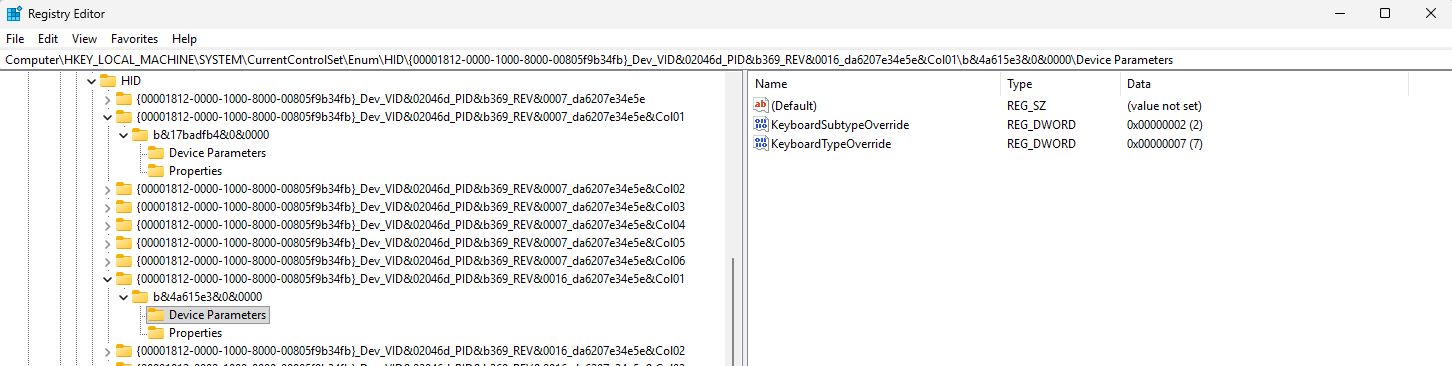1452x366 pixels.
Task: Click the registry path address bar
Action: (726, 60)
